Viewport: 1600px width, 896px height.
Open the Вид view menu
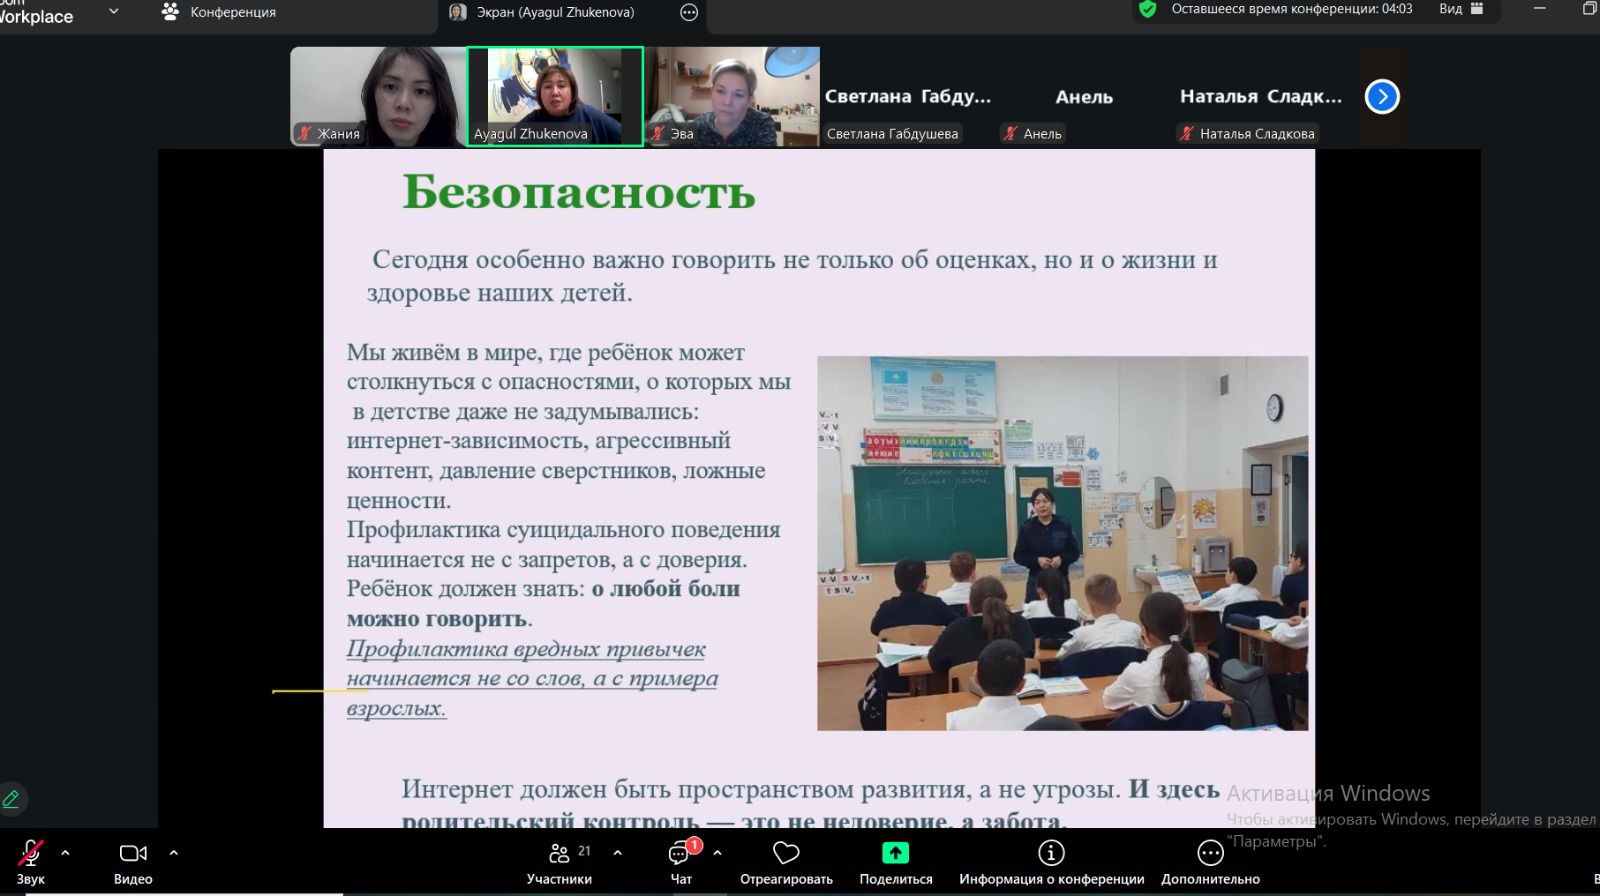(x=1460, y=9)
